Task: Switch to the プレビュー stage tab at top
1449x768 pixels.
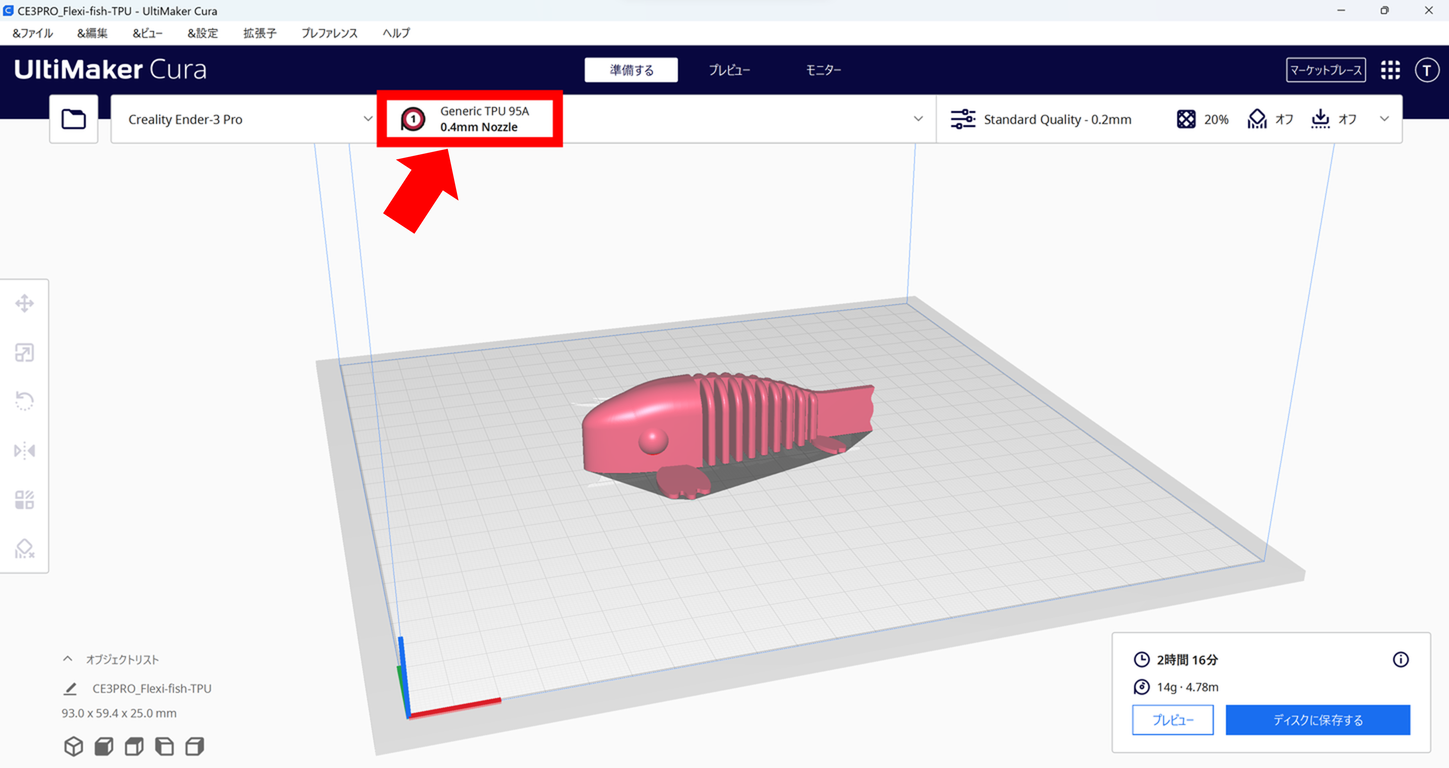Action: coord(729,70)
